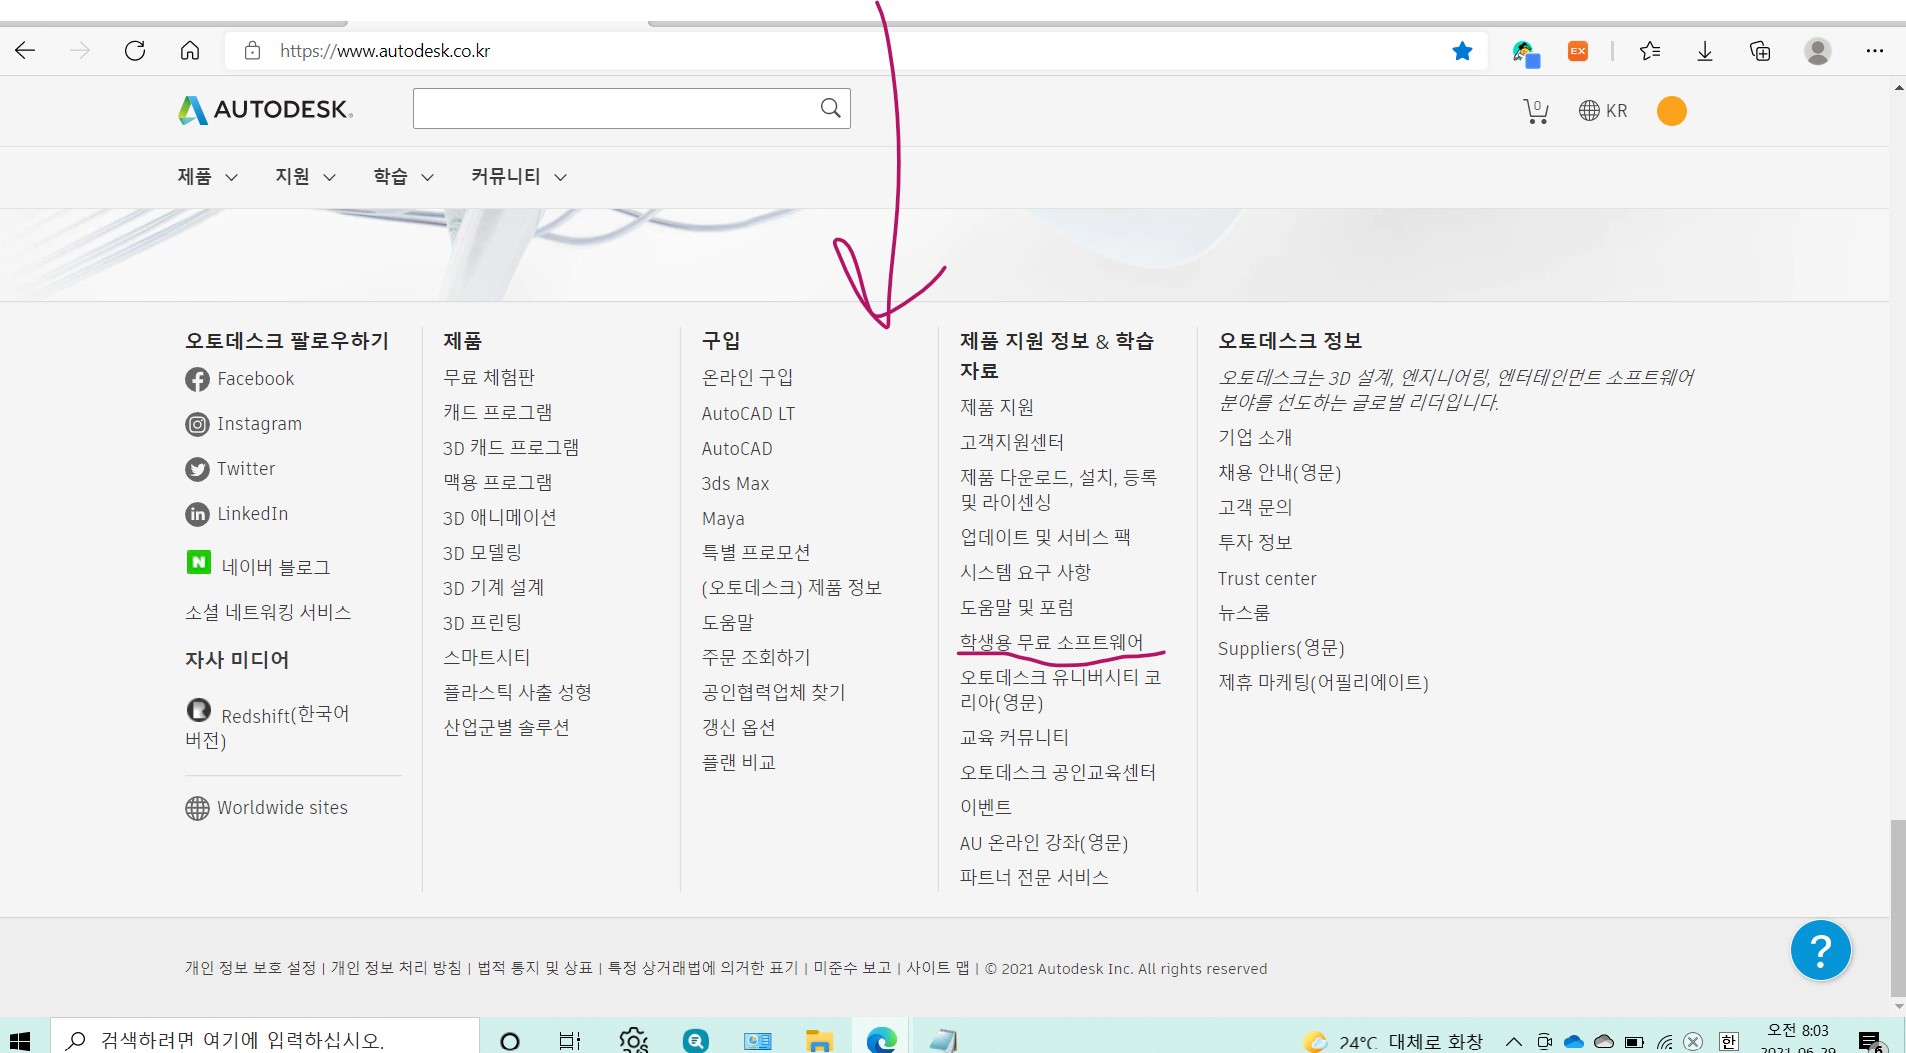Open the Trust center link
The height and width of the screenshot is (1053, 1906).
[1267, 579]
